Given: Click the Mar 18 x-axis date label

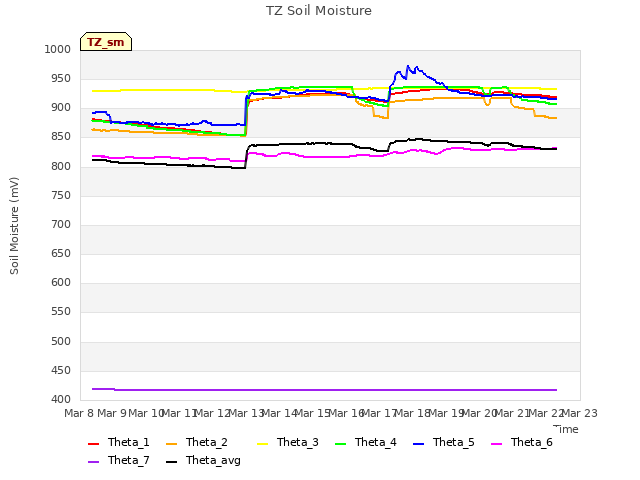Looking at the screenshot, I should (413, 413).
